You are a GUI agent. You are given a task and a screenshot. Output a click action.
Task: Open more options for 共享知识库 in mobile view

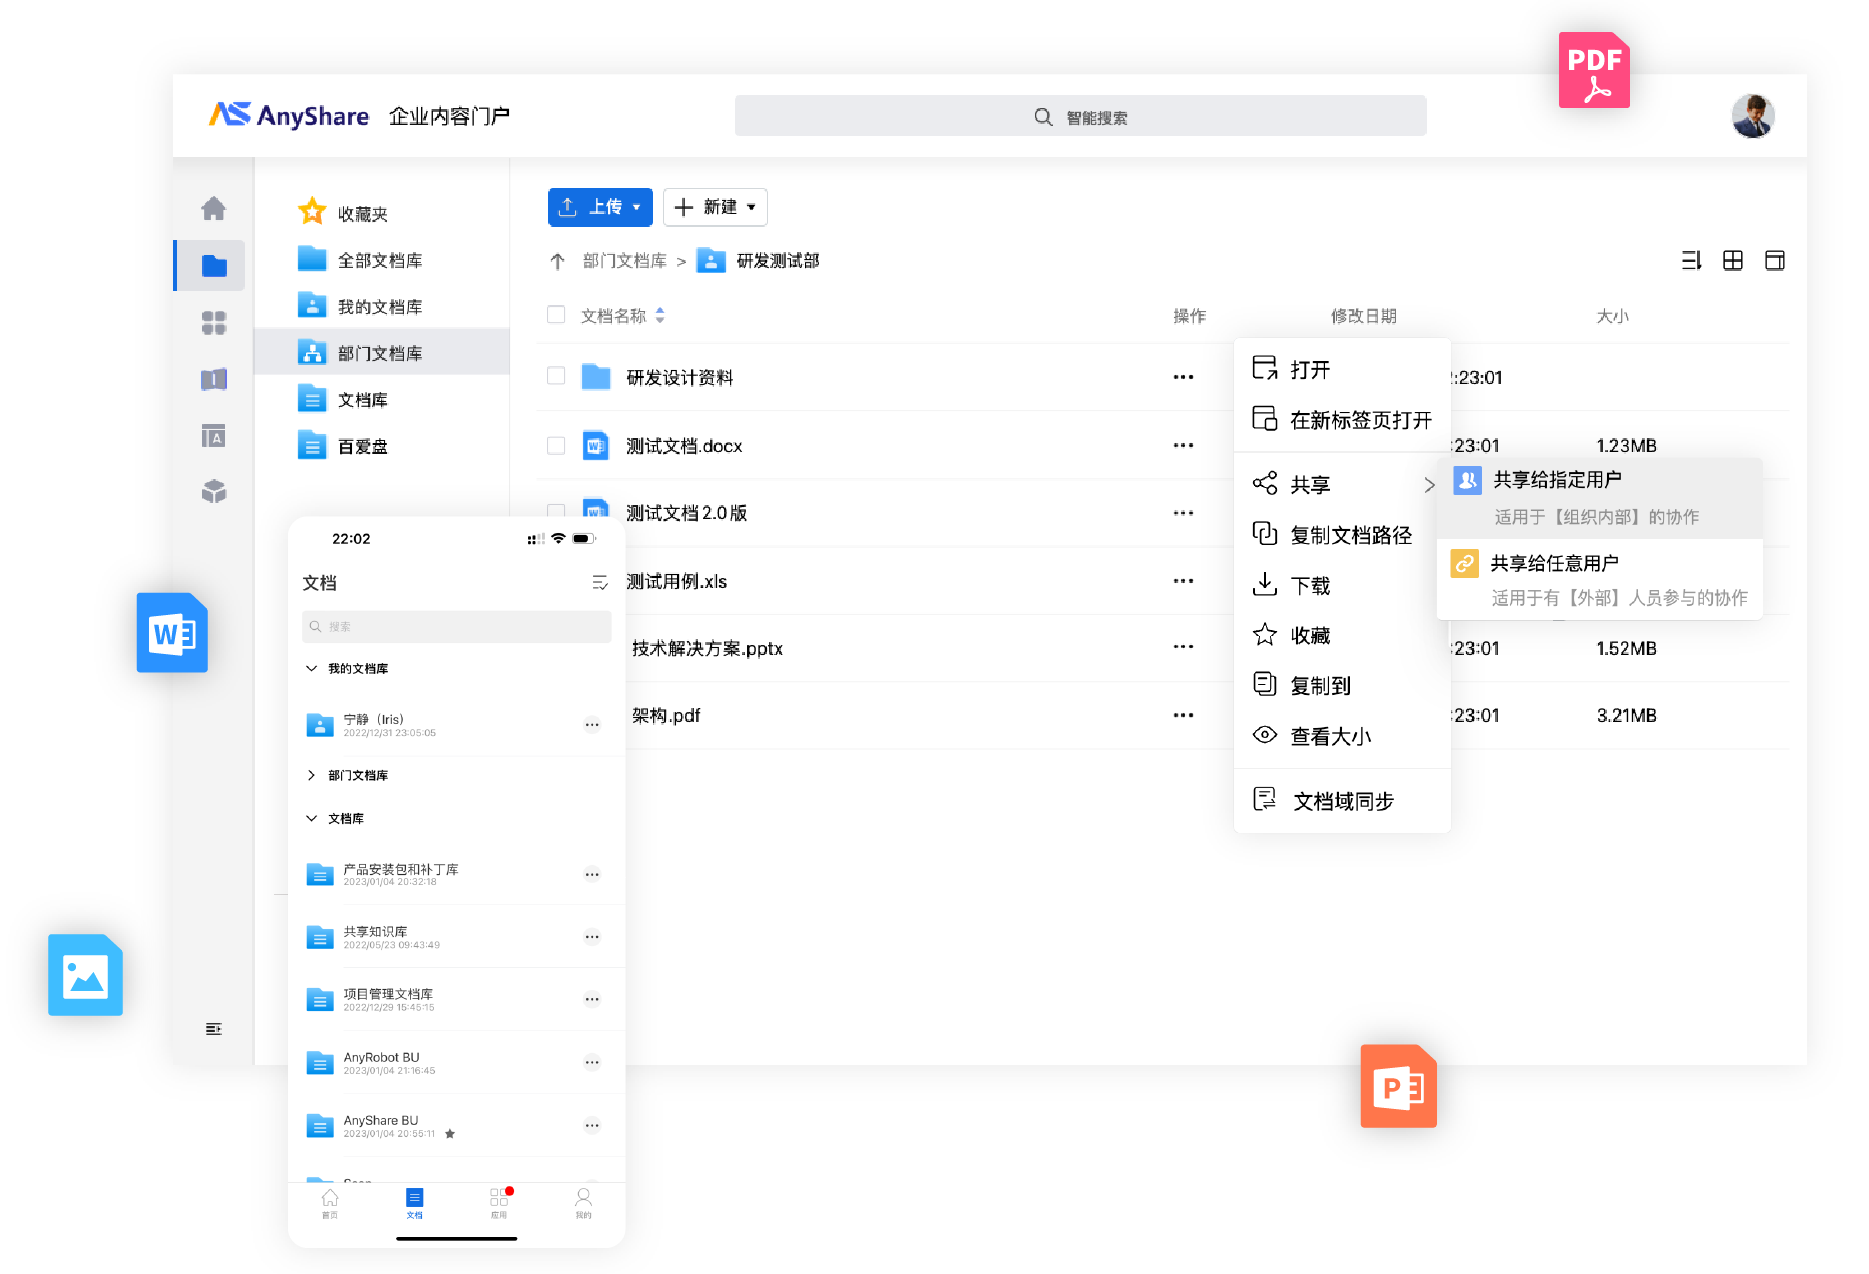click(x=592, y=937)
